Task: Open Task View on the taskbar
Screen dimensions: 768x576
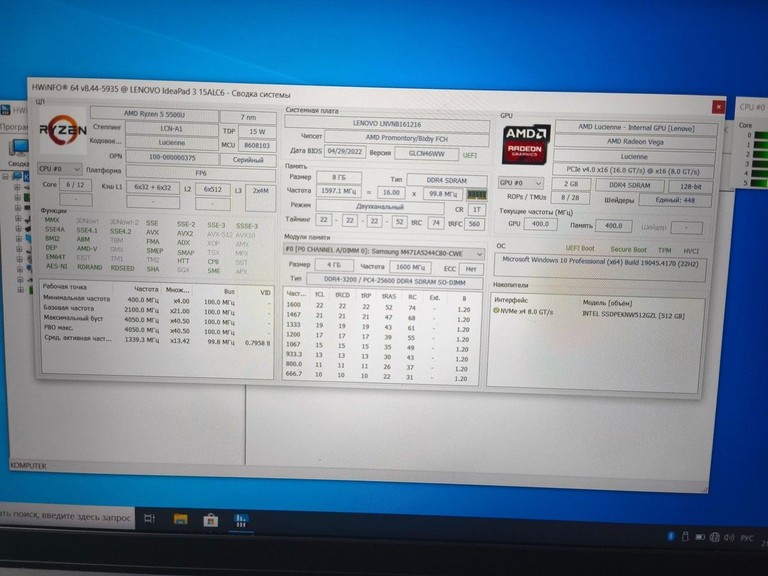Action: tap(150, 518)
